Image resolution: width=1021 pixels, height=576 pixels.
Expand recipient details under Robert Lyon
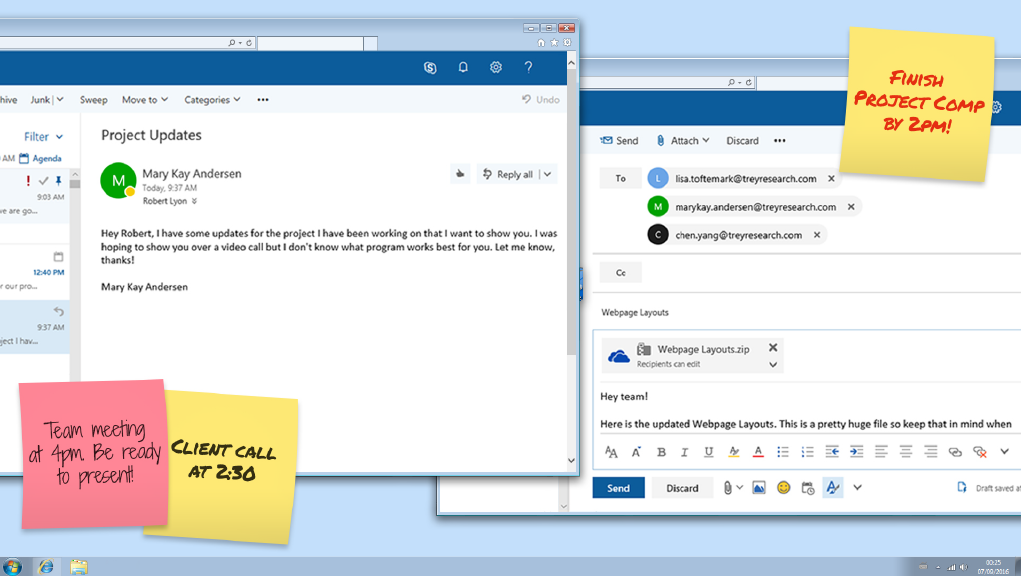pyautogui.click(x=194, y=201)
